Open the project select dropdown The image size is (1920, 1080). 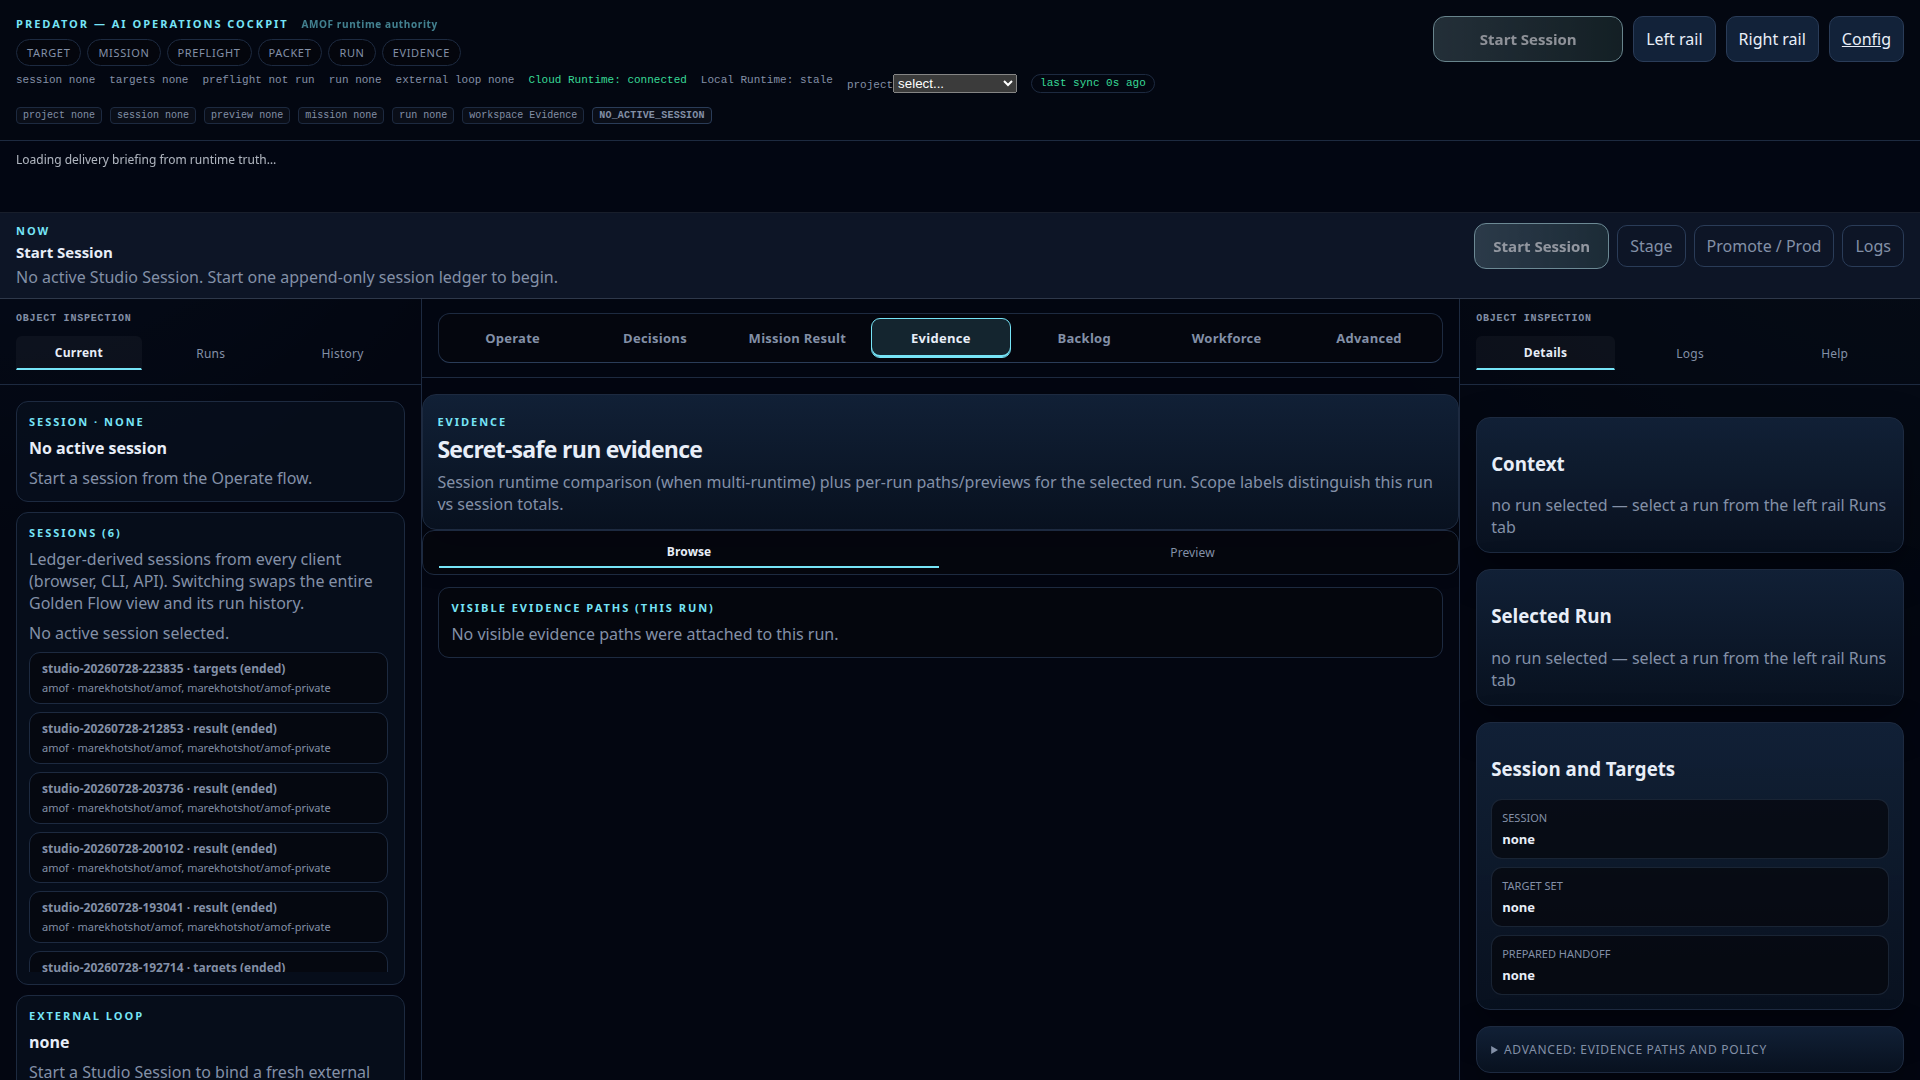(x=955, y=84)
